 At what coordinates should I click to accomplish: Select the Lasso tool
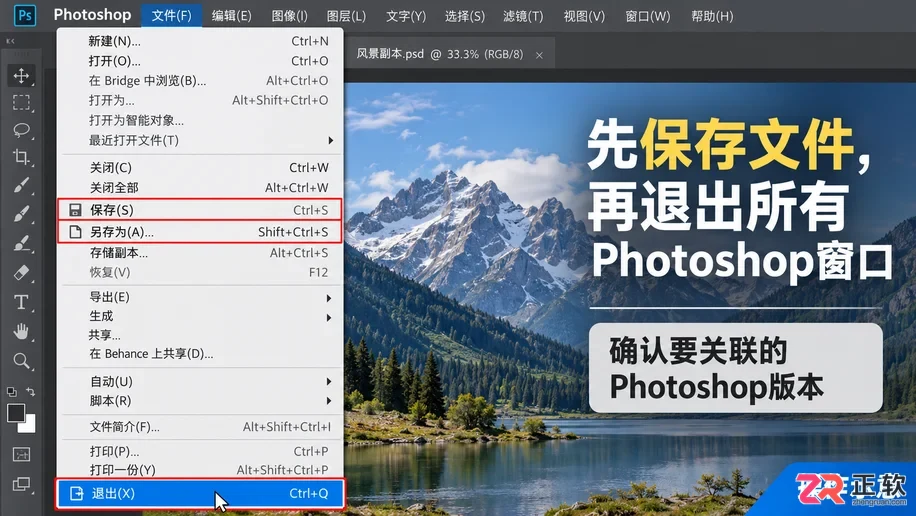click(21, 130)
